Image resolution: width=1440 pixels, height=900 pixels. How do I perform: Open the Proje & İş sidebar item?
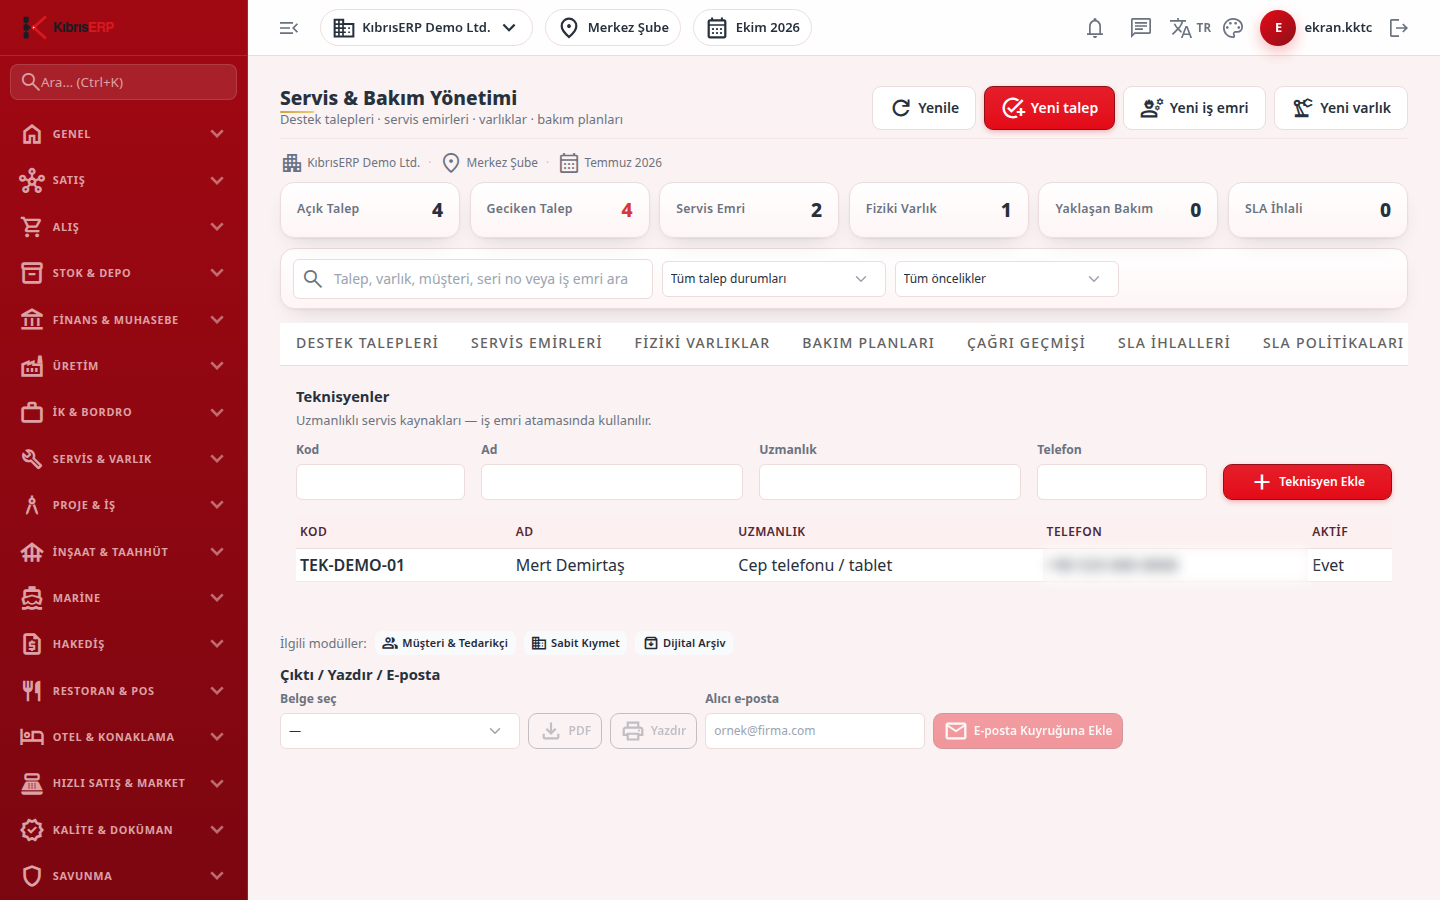tap(123, 505)
